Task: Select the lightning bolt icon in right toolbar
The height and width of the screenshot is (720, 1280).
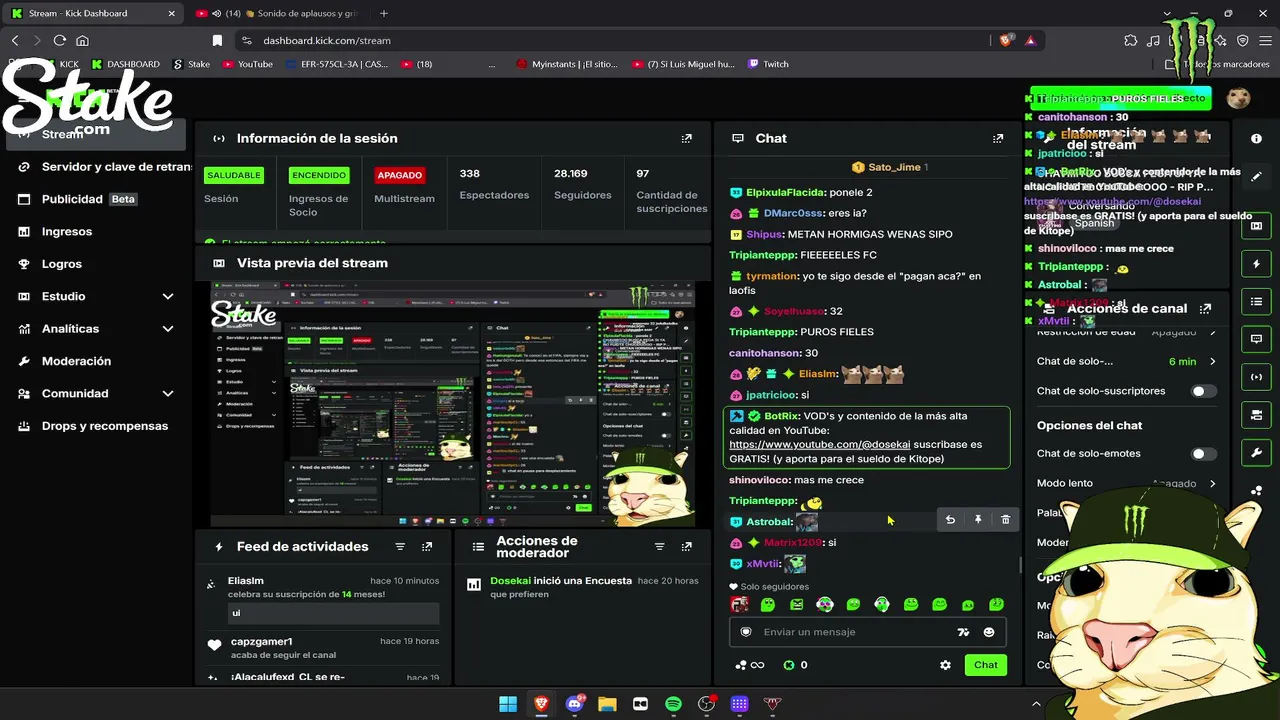Action: 1257,264
